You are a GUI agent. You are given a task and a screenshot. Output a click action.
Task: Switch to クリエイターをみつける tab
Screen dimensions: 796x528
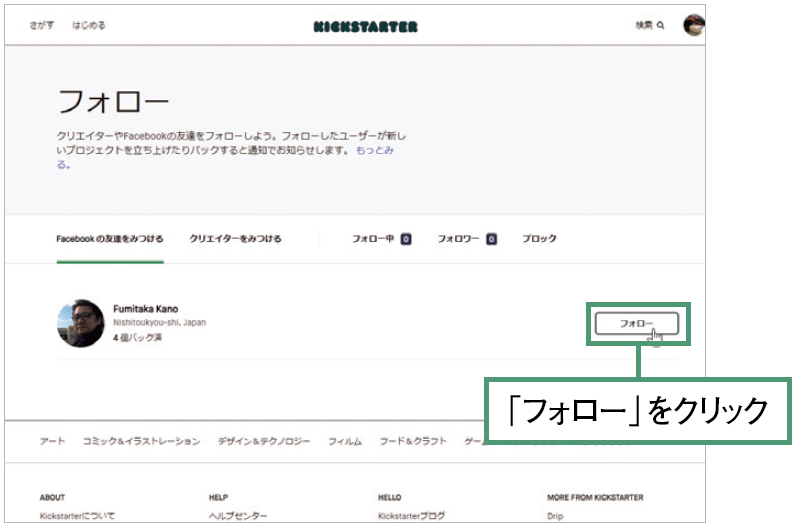pyautogui.click(x=235, y=239)
